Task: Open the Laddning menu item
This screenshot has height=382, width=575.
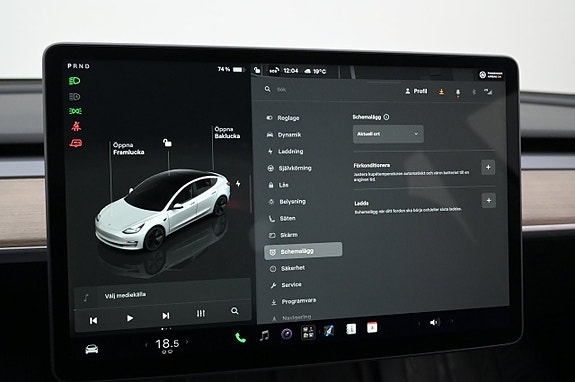Action: [285, 151]
